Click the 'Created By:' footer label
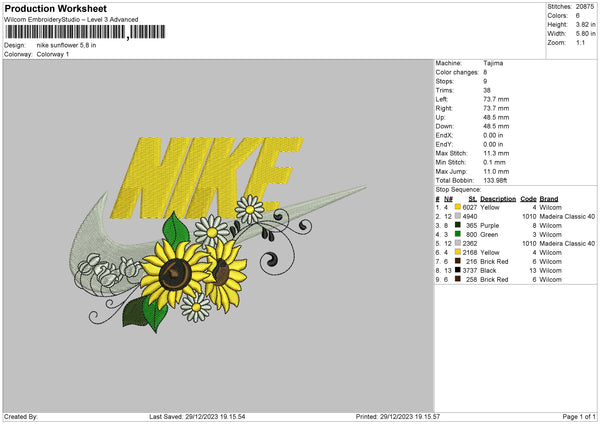600x424 pixels. pos(21,416)
